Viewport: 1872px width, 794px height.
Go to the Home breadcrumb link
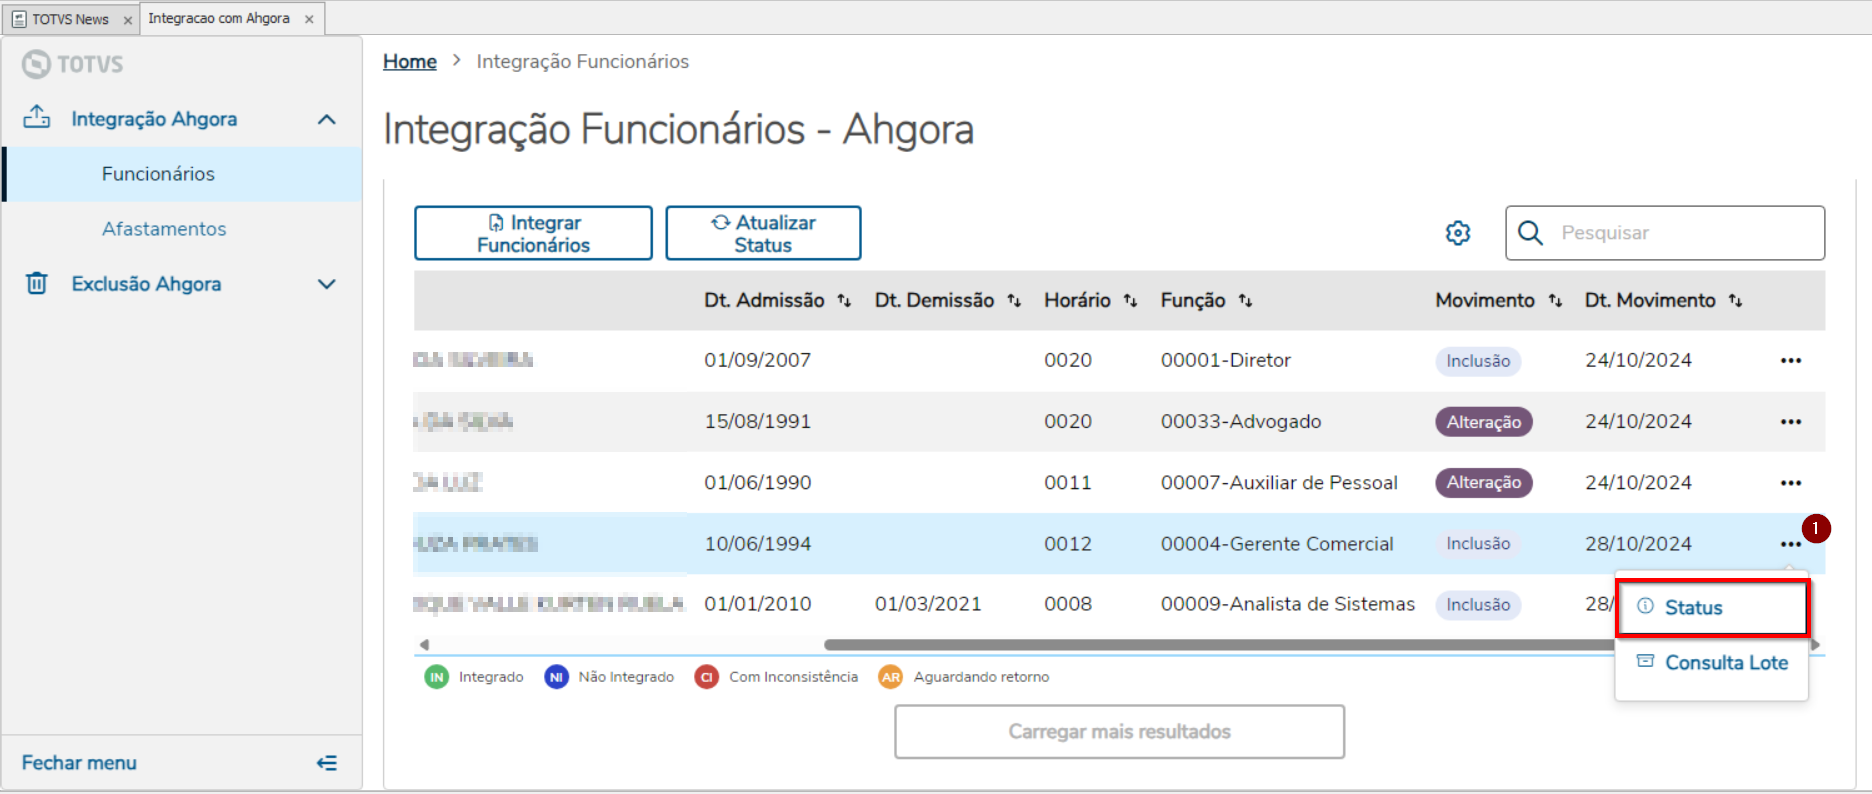(x=410, y=62)
